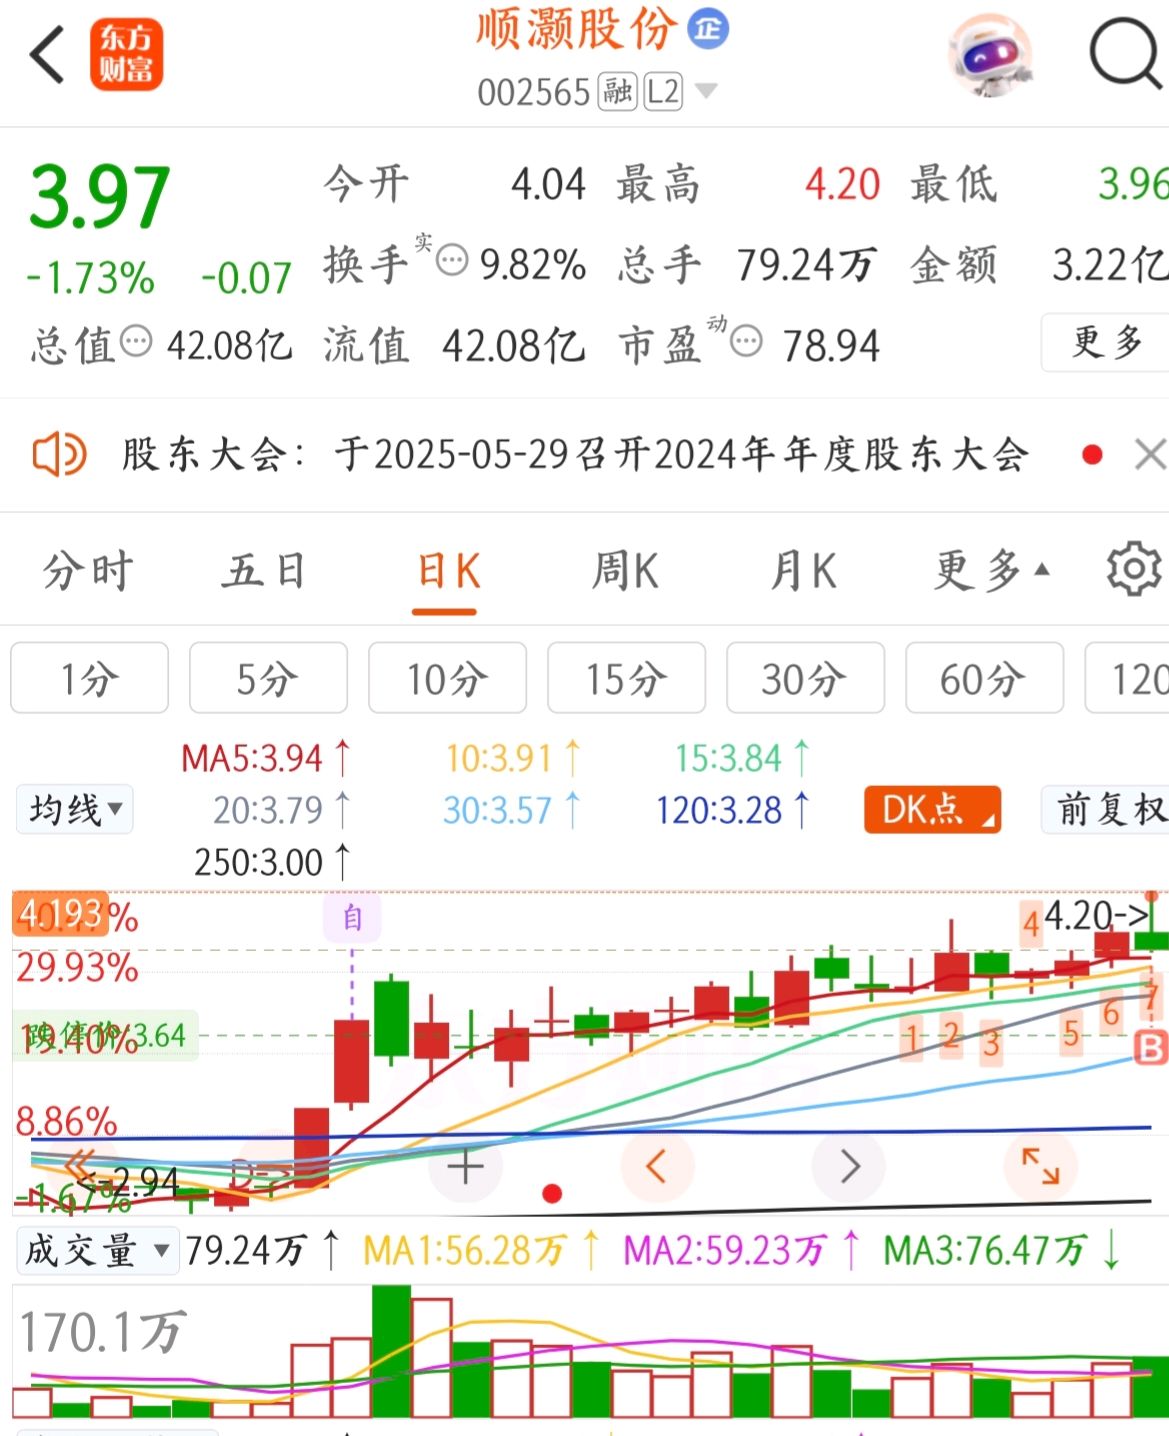Open the AI robot assistant icon

pyautogui.click(x=989, y=55)
